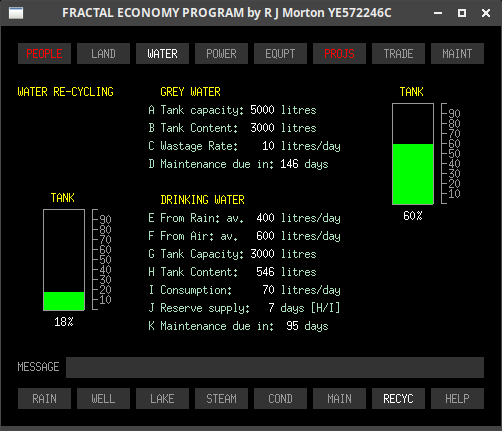Click the 18% tank level label
The image size is (502, 431).
64,322
